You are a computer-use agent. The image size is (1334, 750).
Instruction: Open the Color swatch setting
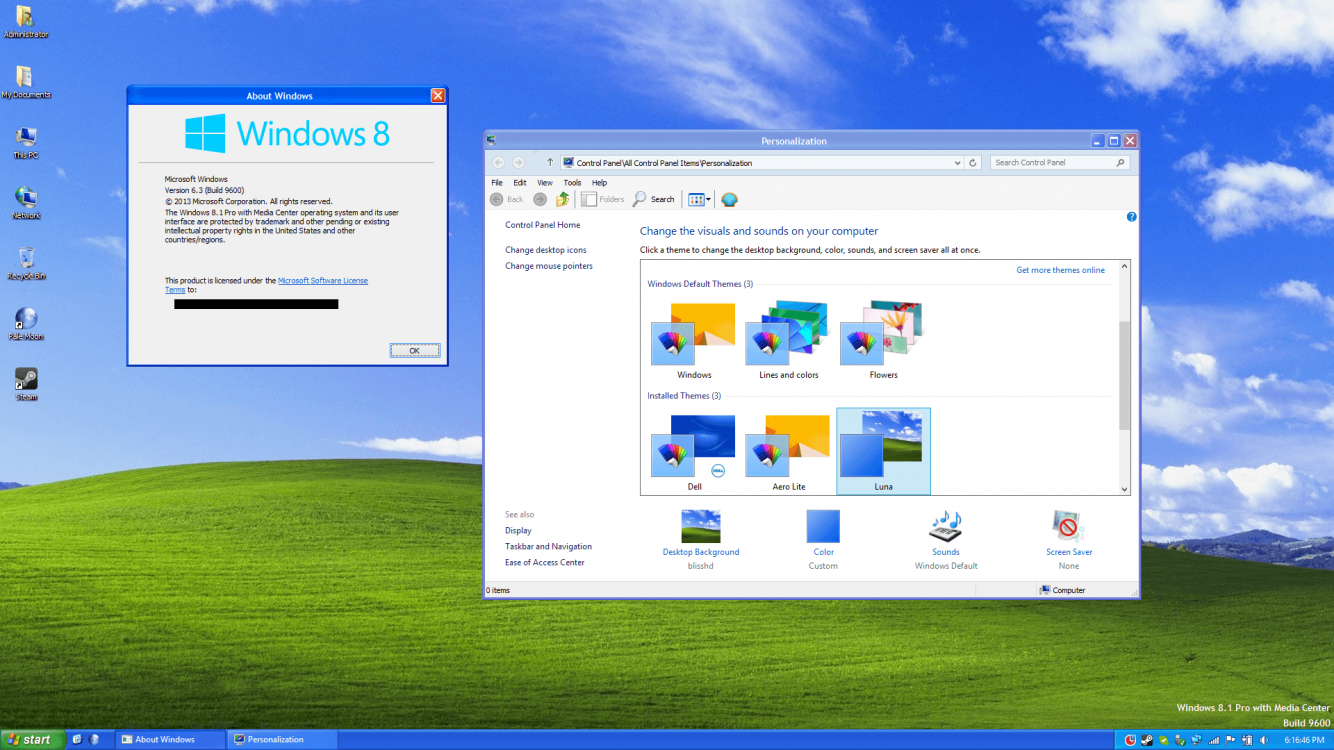pos(823,526)
